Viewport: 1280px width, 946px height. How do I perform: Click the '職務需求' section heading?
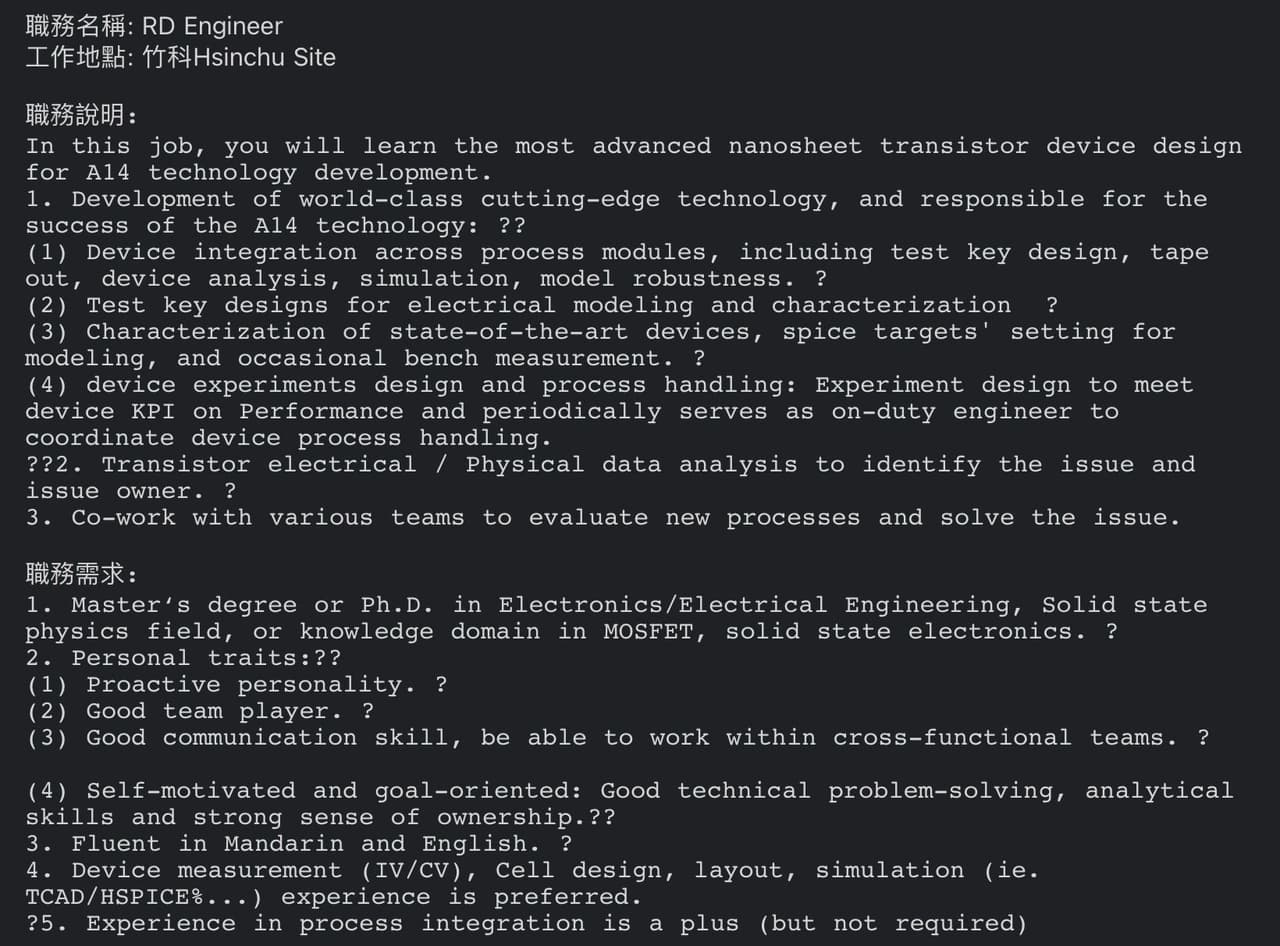point(81,574)
